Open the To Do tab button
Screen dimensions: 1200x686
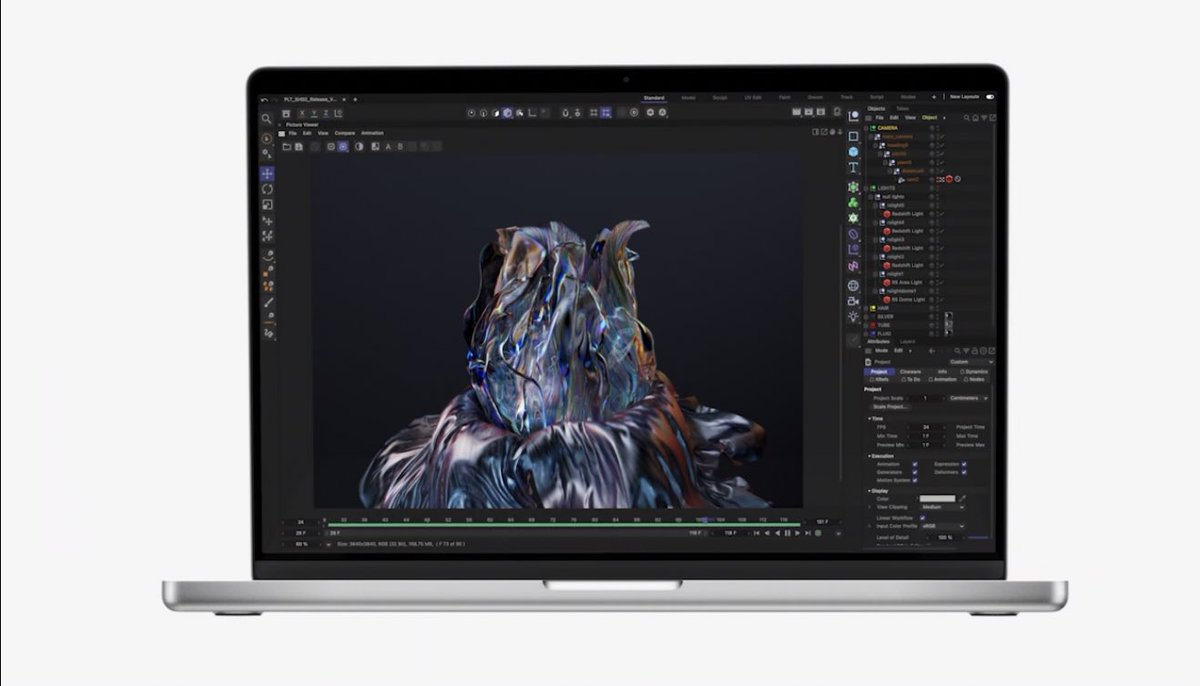pos(911,379)
